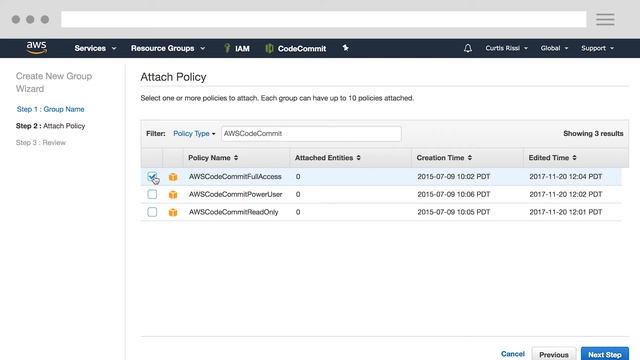Open the Policy Type filter dropdown

pyautogui.click(x=194, y=133)
